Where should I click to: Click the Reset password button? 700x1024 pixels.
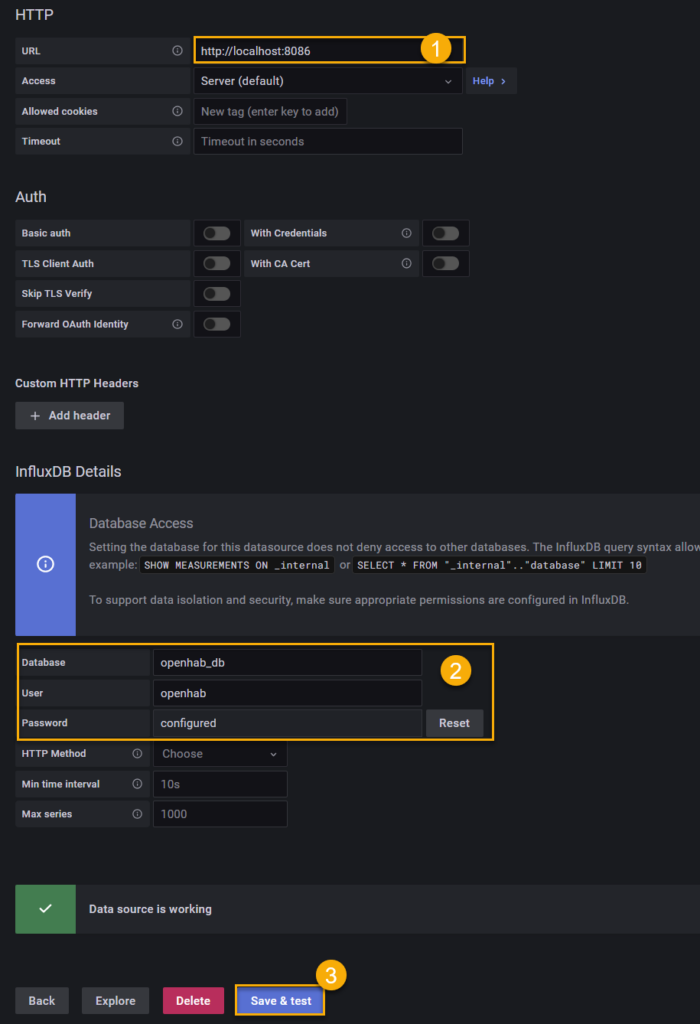coord(454,723)
